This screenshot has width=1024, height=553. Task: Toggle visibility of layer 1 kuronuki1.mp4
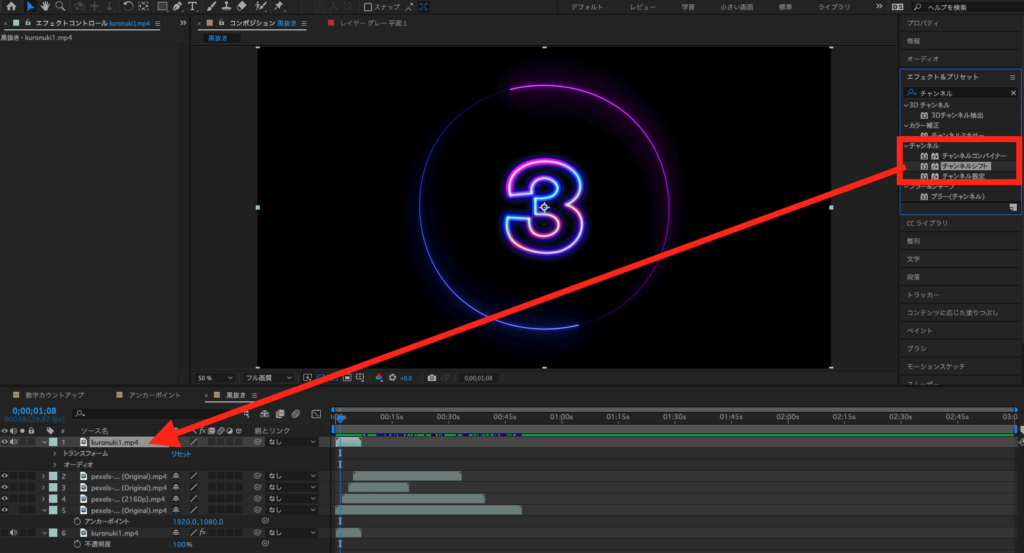tap(5, 441)
